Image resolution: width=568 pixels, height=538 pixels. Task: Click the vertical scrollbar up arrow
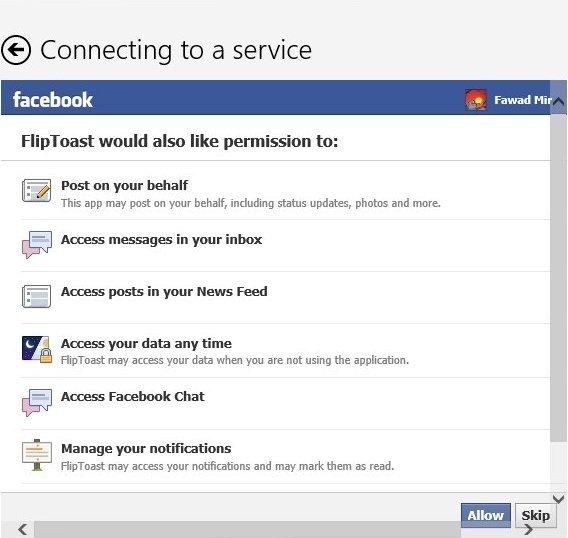tap(558, 101)
